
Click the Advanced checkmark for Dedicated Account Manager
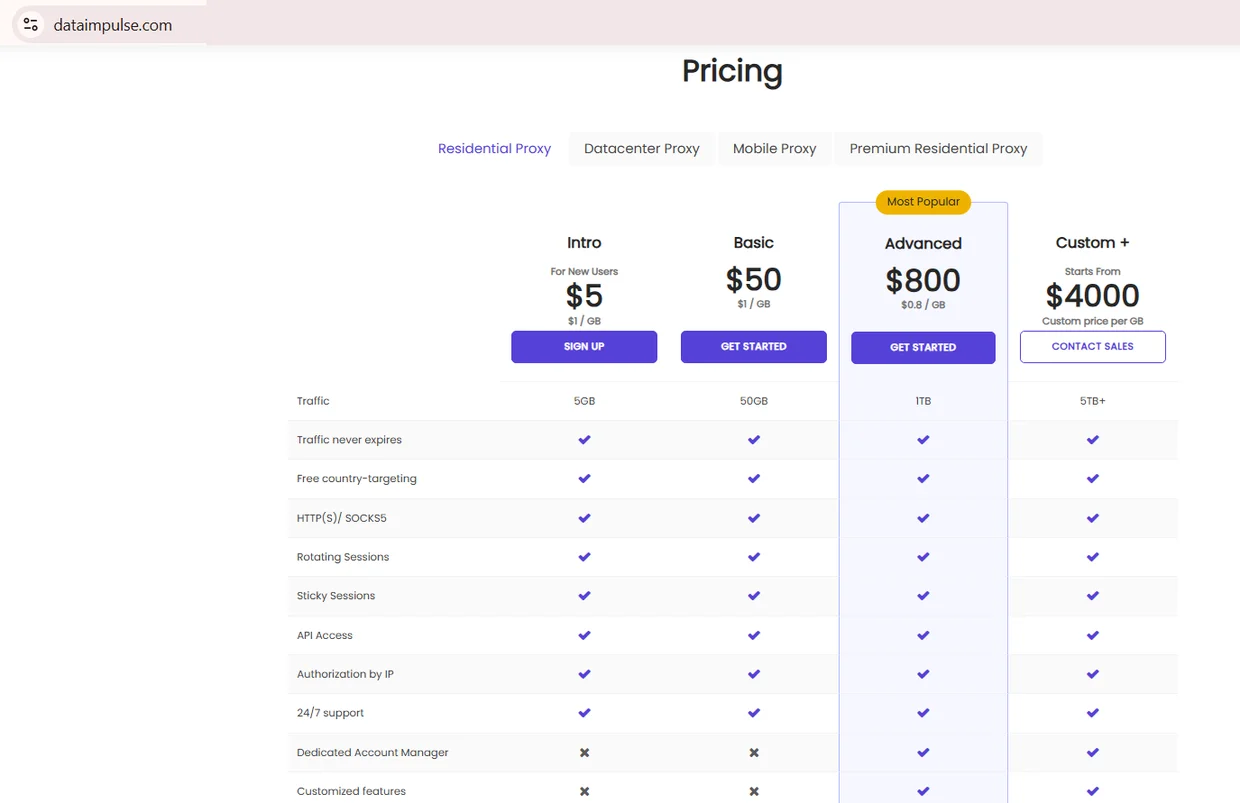[x=923, y=752]
